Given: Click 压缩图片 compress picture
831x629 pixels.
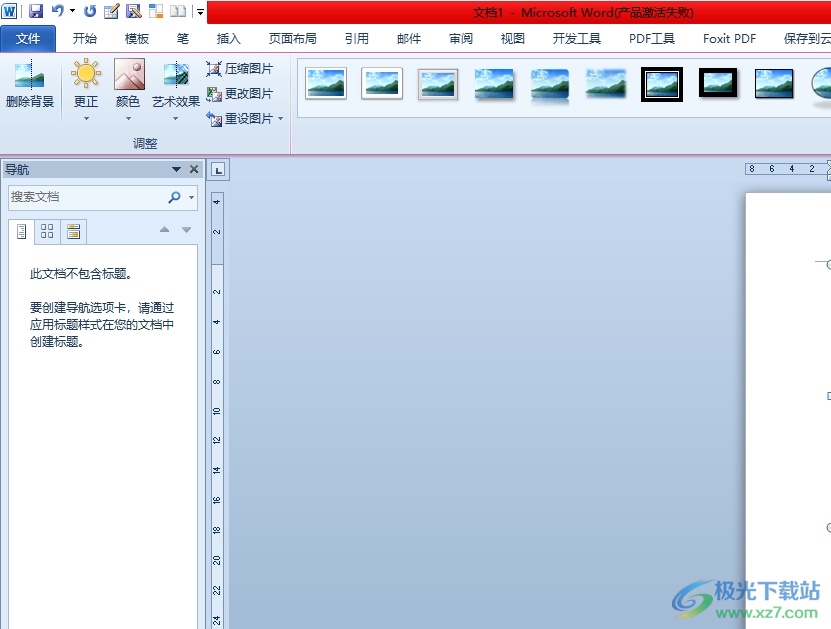Looking at the screenshot, I should 240,69.
